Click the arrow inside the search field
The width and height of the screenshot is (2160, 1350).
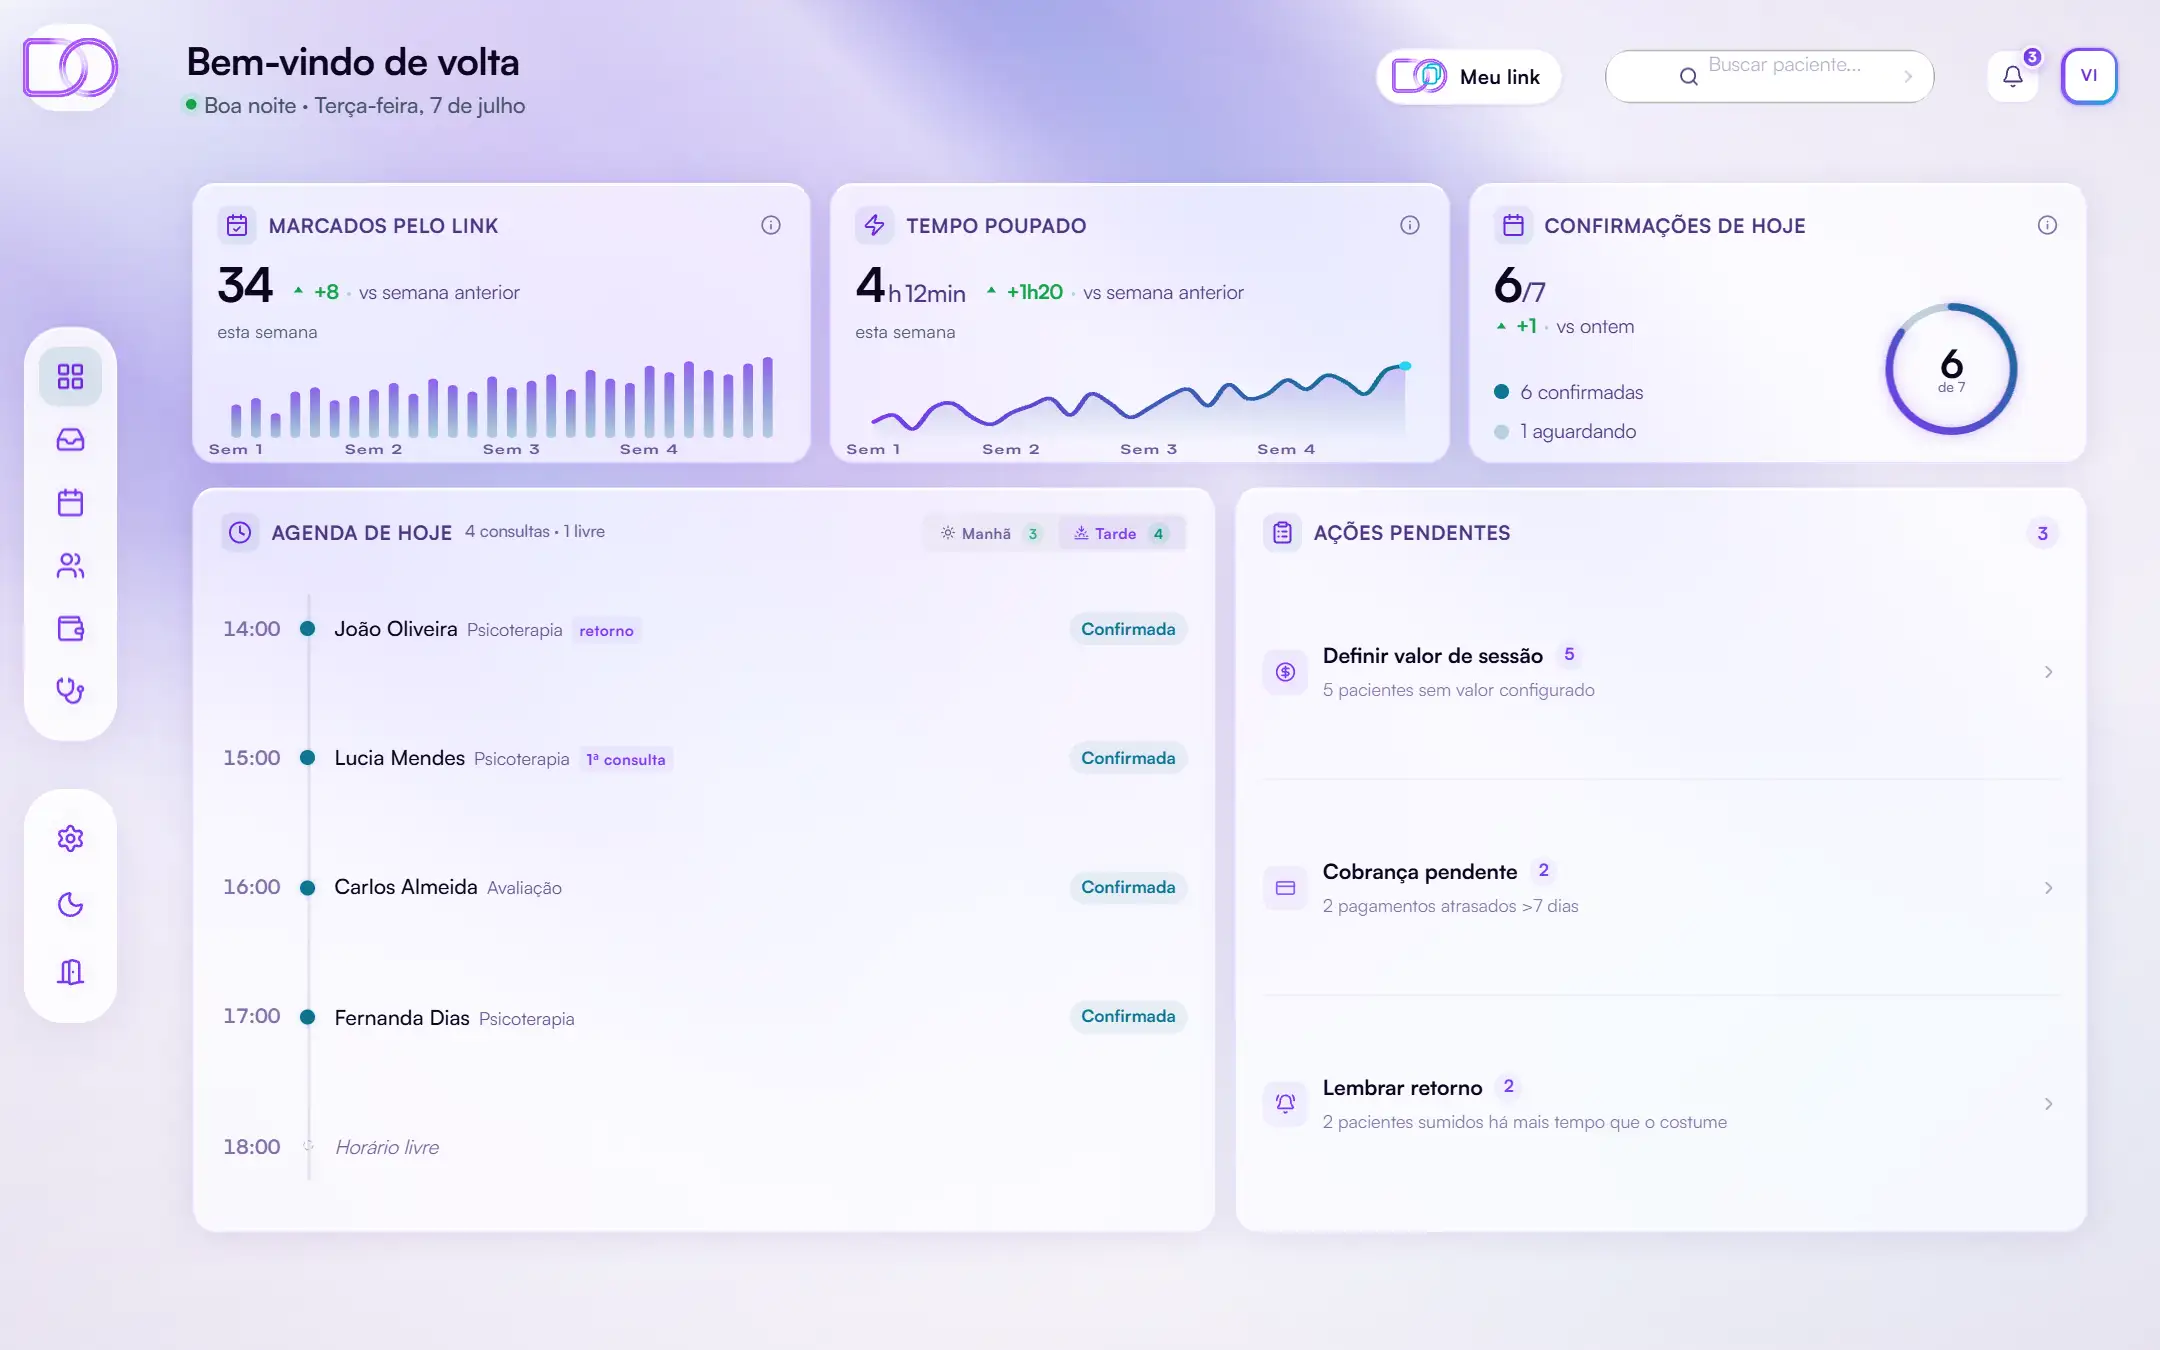[x=1908, y=76]
